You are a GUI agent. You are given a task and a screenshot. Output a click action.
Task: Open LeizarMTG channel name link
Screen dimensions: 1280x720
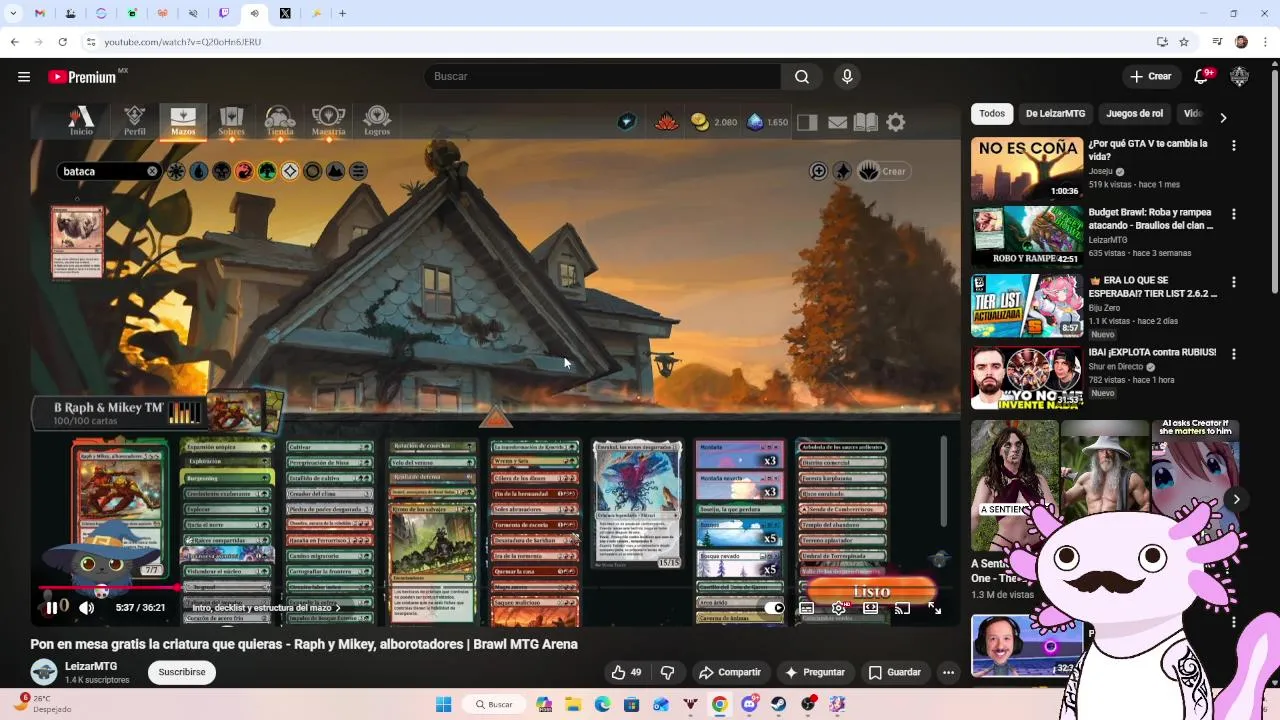point(91,666)
